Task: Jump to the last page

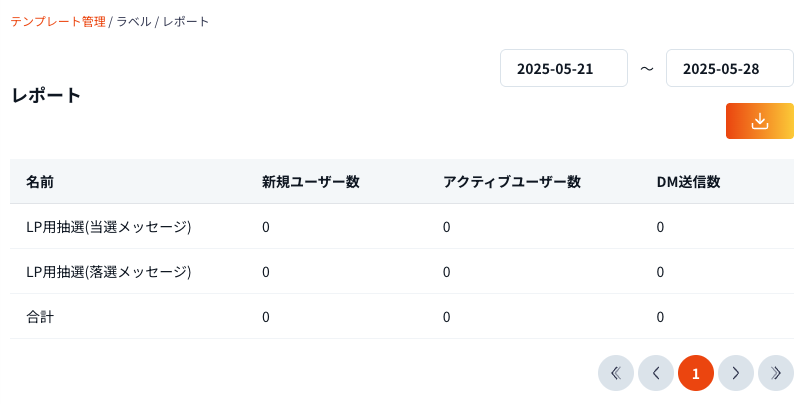Action: point(776,373)
